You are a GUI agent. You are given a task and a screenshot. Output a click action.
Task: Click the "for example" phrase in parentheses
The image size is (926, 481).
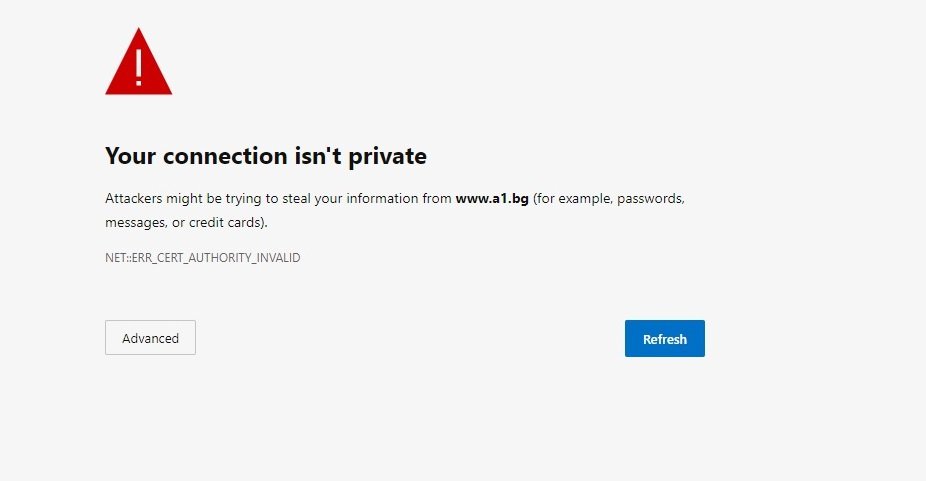[x=571, y=199]
